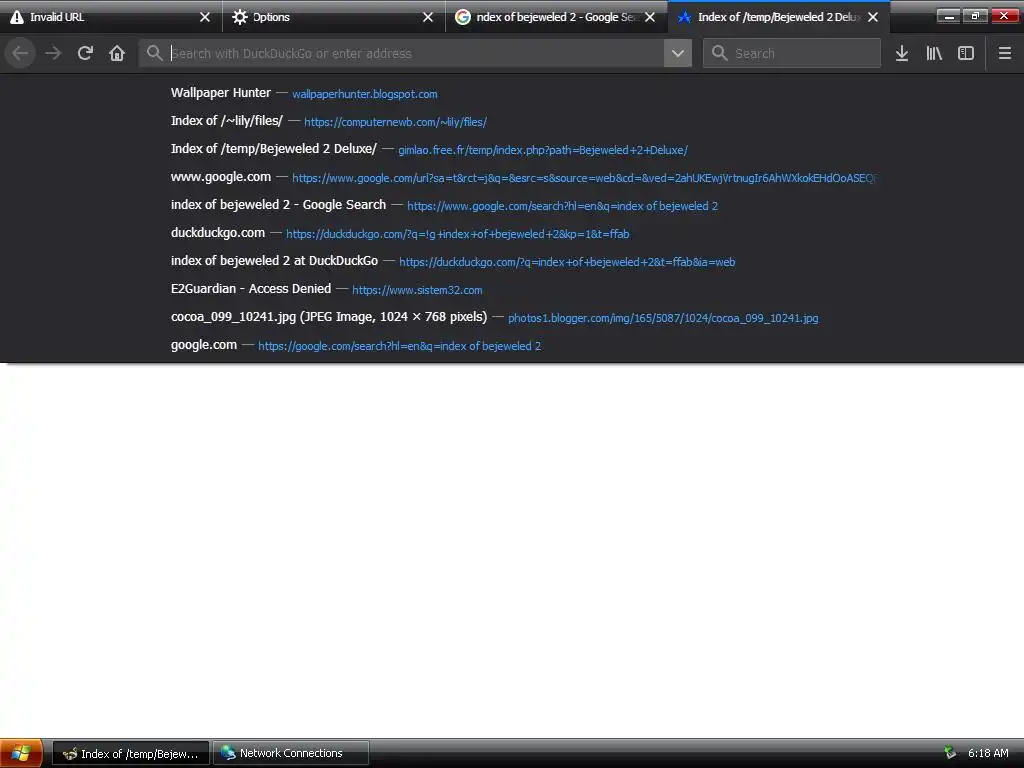Switch to the Invalid URL tab

click(111, 17)
